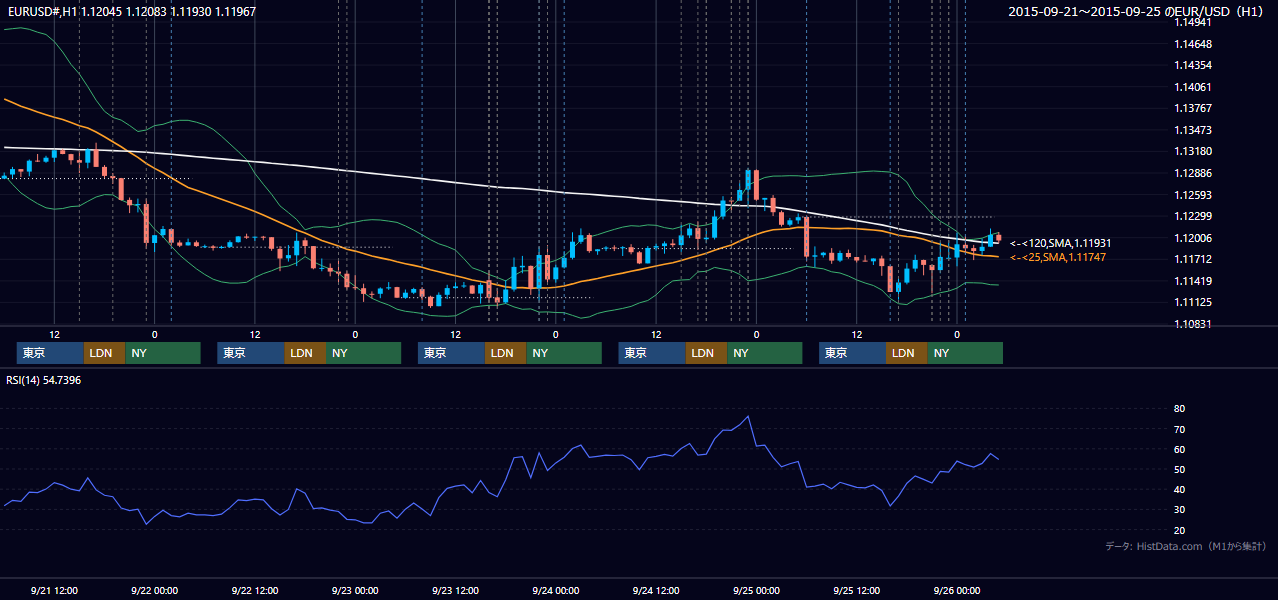Image resolution: width=1278 pixels, height=600 pixels.
Task: Click the LDN session block for 9/22
Action: [305, 353]
